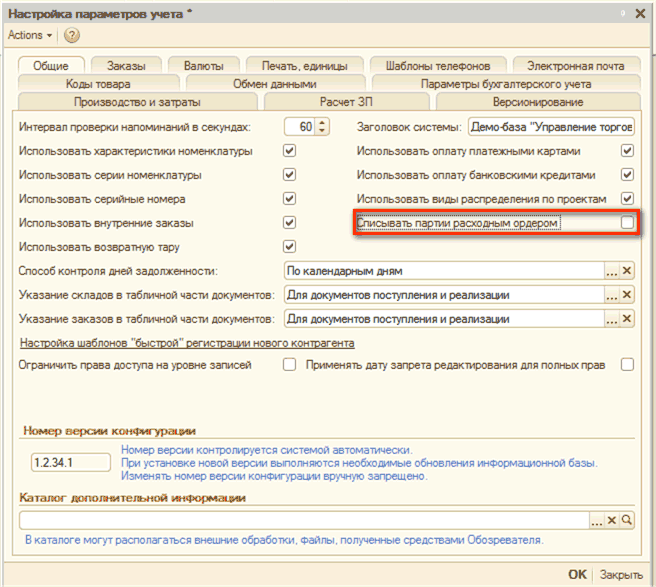Switch to the 'Валюты' tab
656x587 pixels.
click(x=204, y=66)
